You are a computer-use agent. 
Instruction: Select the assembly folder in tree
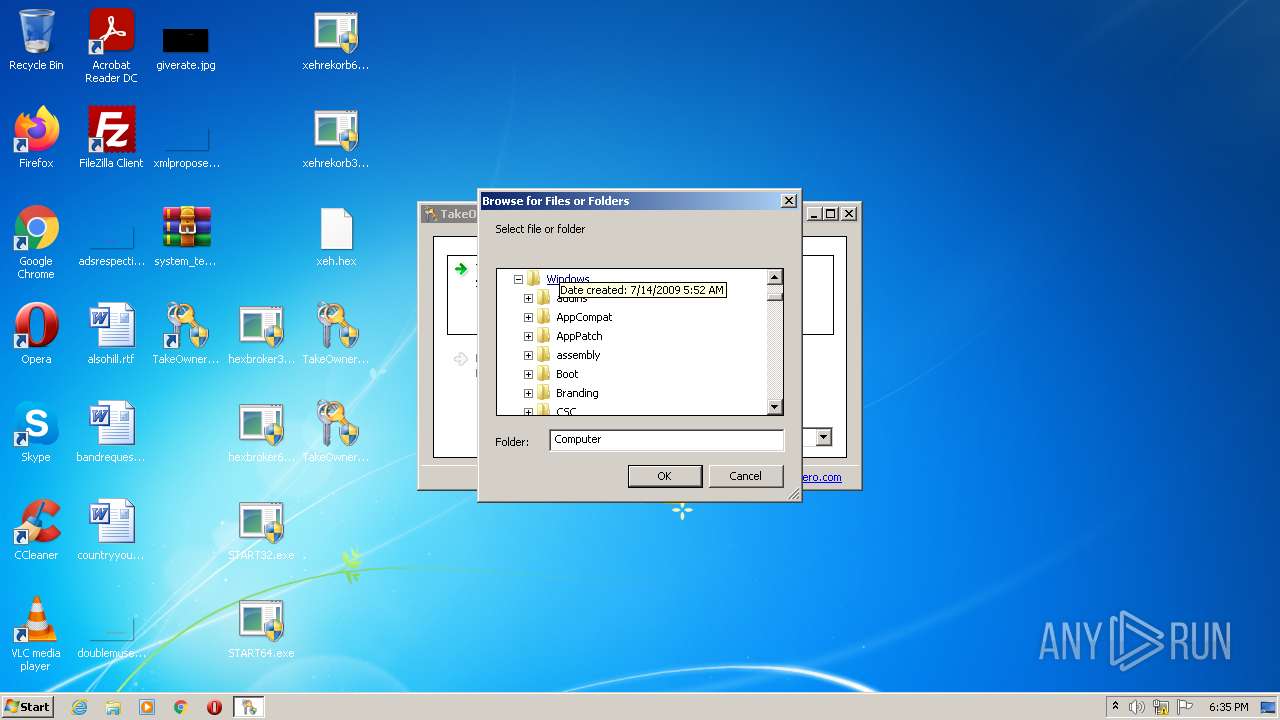point(578,355)
